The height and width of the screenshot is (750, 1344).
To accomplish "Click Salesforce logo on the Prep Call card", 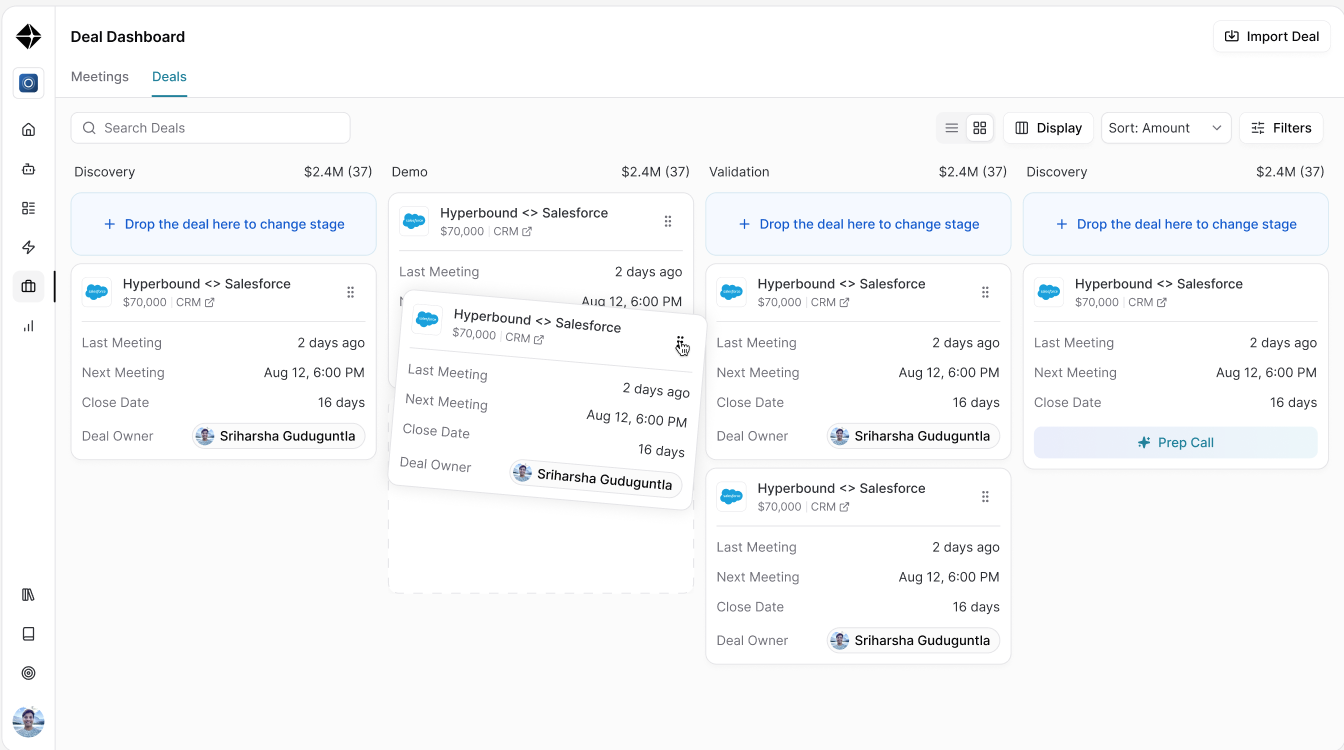I will (1049, 292).
